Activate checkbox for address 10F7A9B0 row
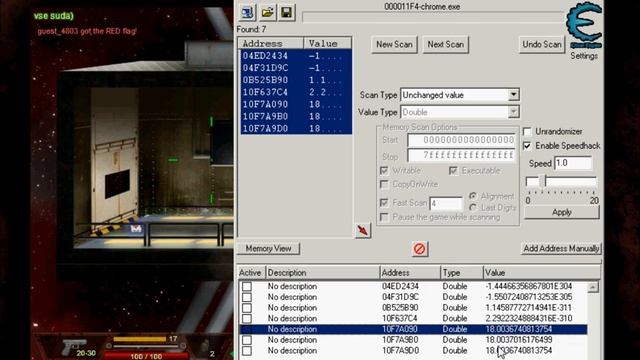The height and width of the screenshot is (360, 640). click(x=247, y=340)
